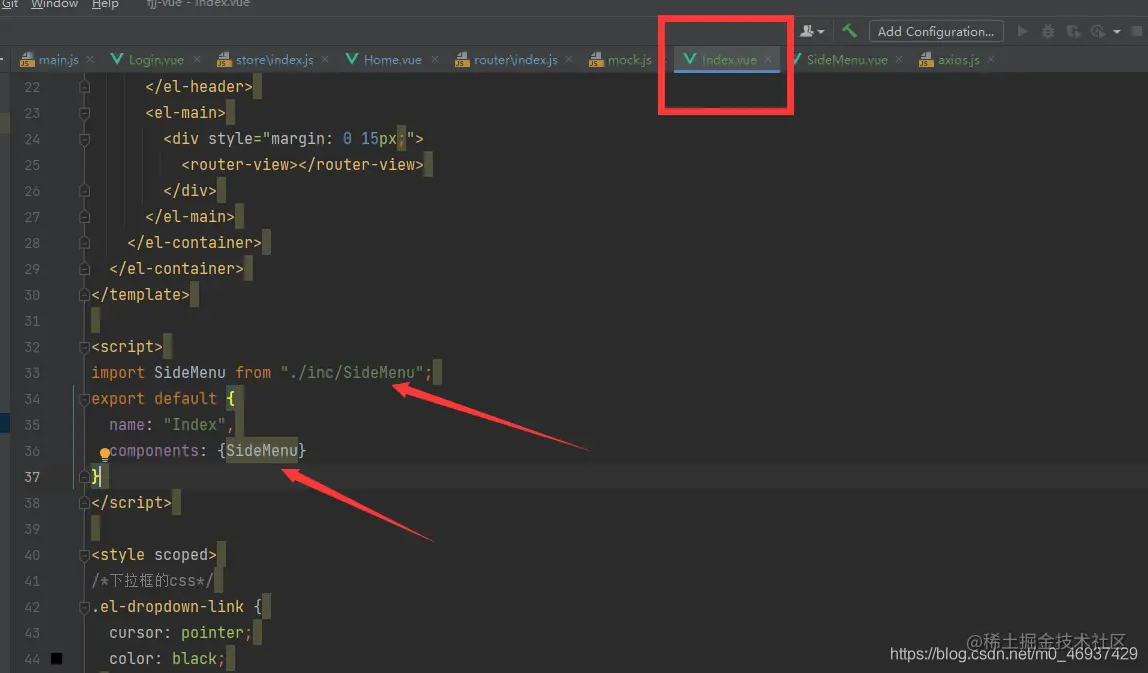Switch to the Home.vue tab
The image size is (1148, 673).
click(392, 60)
